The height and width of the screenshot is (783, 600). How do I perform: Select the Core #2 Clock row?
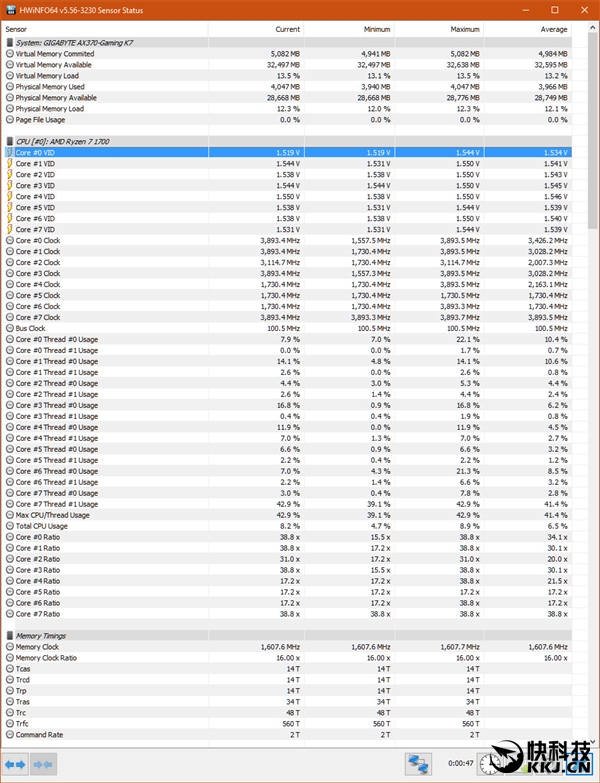pos(287,262)
